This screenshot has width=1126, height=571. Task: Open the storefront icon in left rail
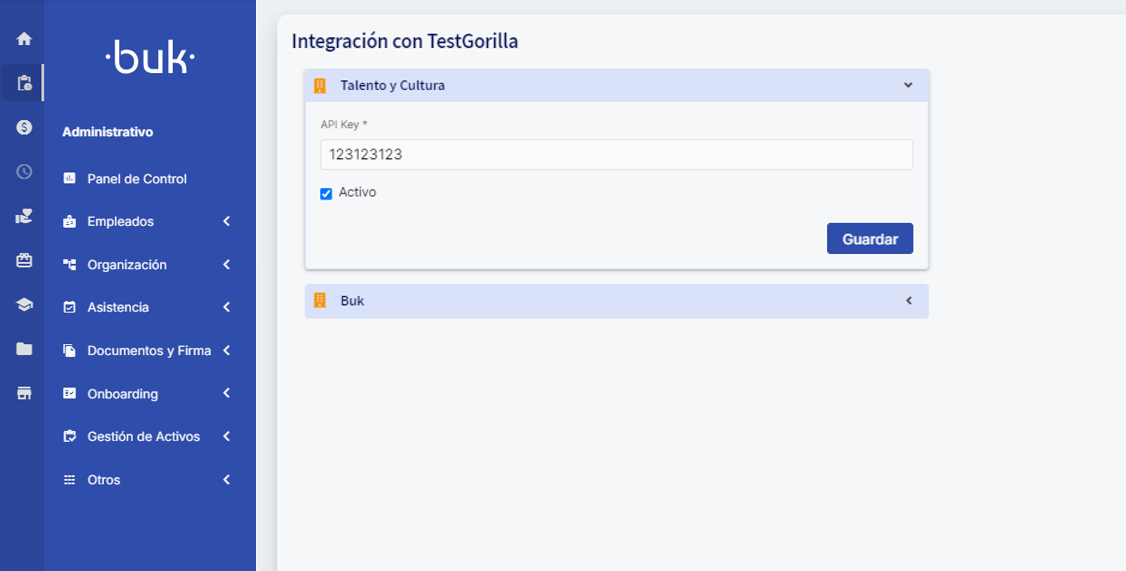point(24,393)
